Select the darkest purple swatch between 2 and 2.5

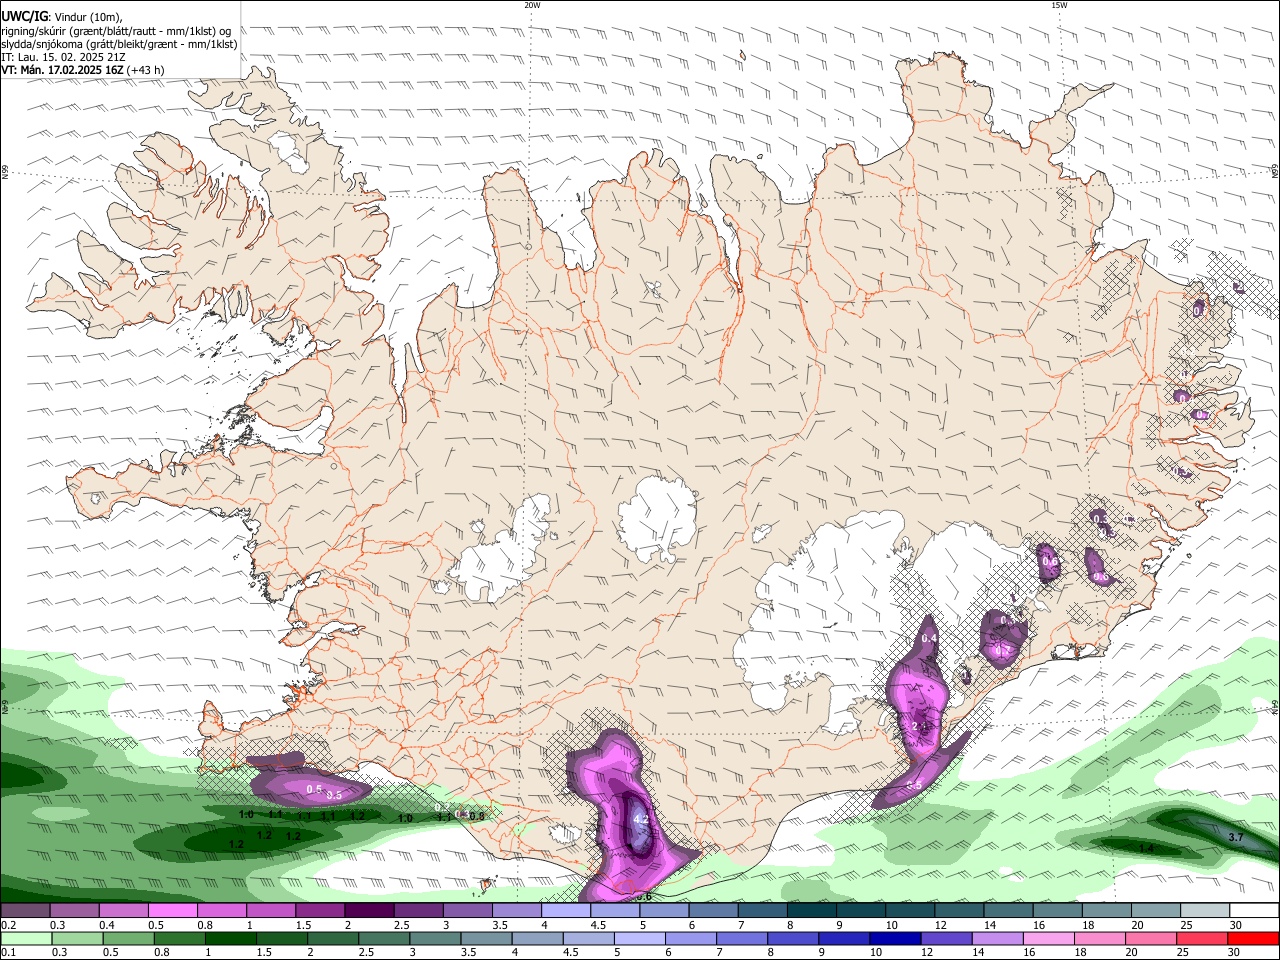(x=369, y=910)
